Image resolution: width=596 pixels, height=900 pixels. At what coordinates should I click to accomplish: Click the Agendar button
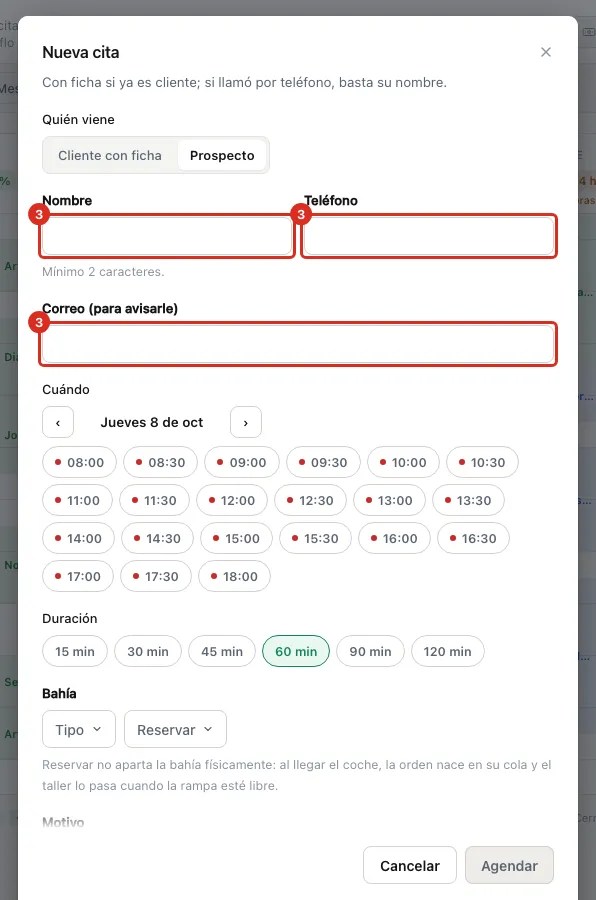[509, 866]
